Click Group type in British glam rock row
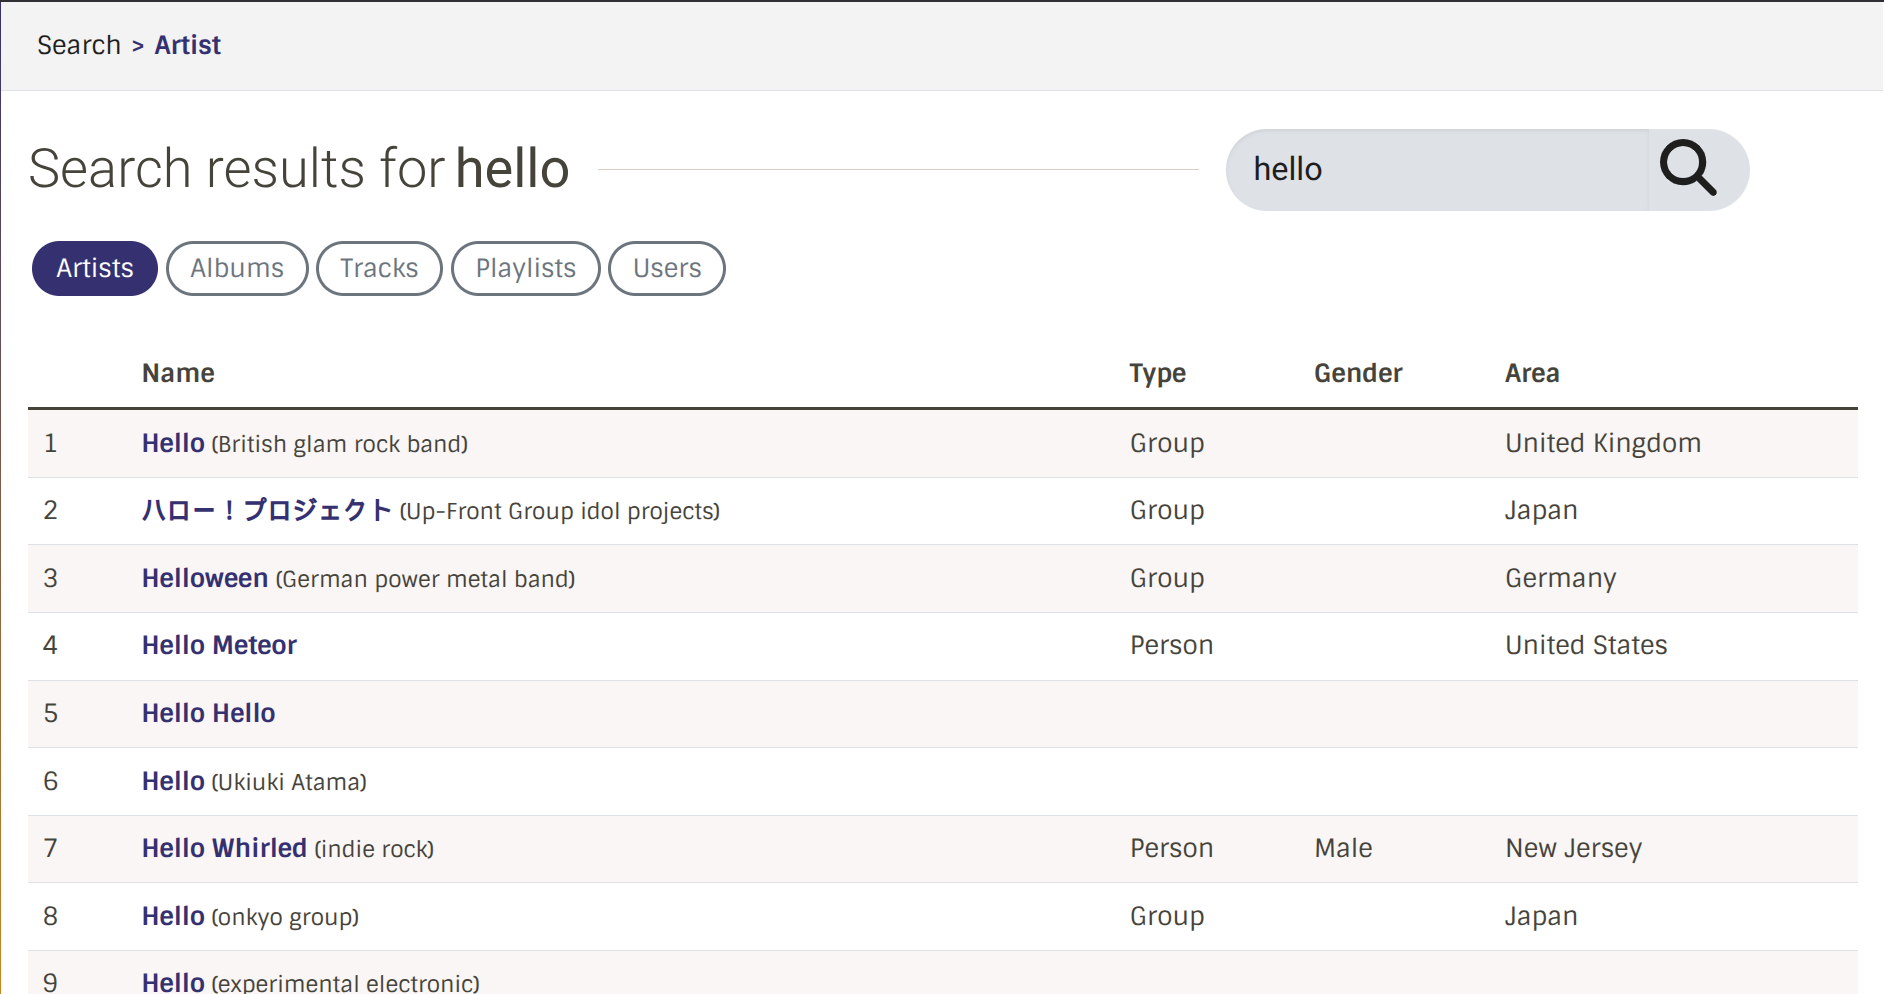The height and width of the screenshot is (994, 1884). click(1167, 443)
